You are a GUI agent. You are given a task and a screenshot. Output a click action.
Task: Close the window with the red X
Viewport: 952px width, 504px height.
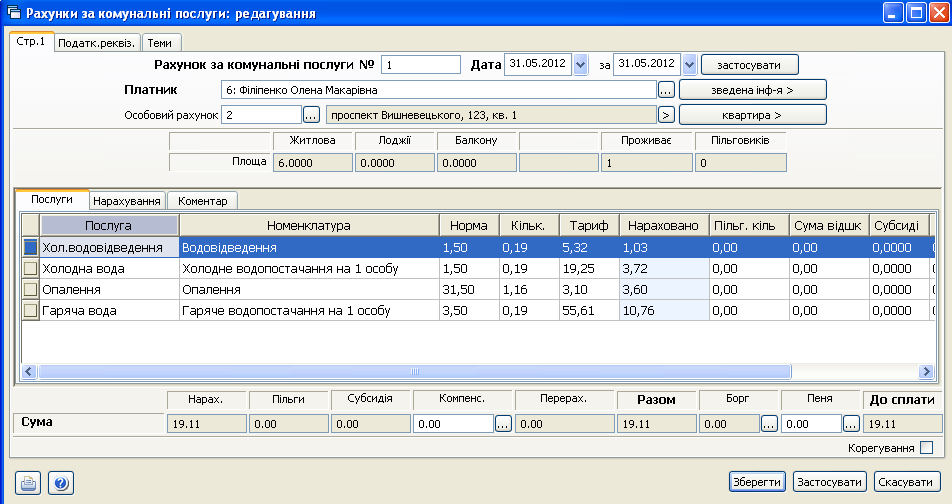pyautogui.click(x=939, y=13)
